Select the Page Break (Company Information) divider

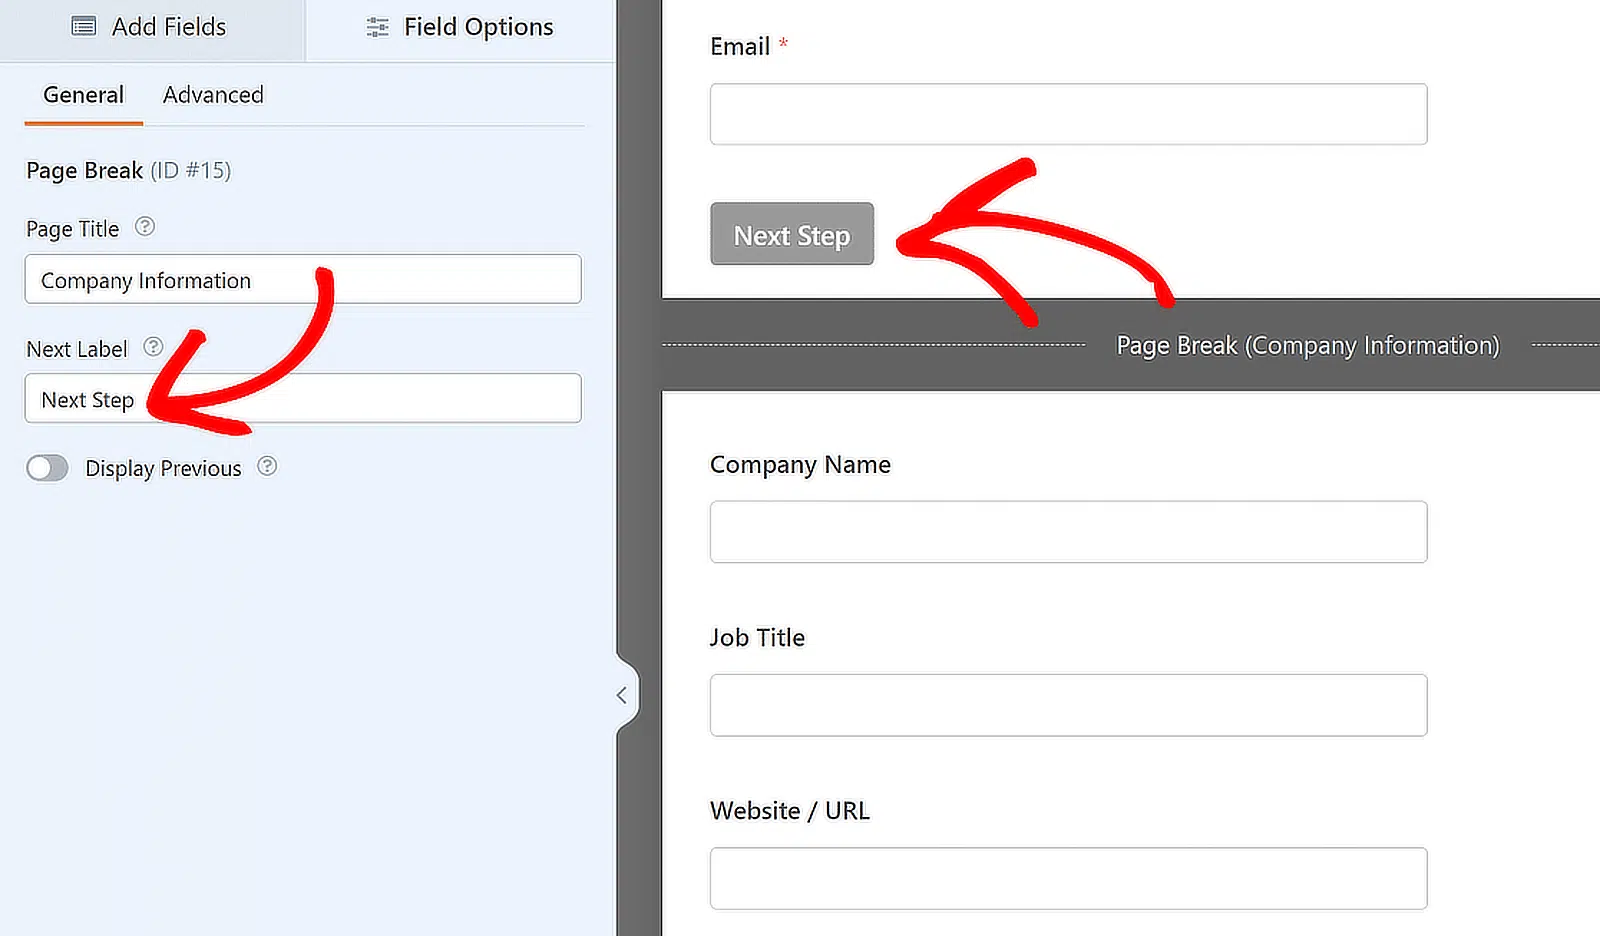point(1307,346)
